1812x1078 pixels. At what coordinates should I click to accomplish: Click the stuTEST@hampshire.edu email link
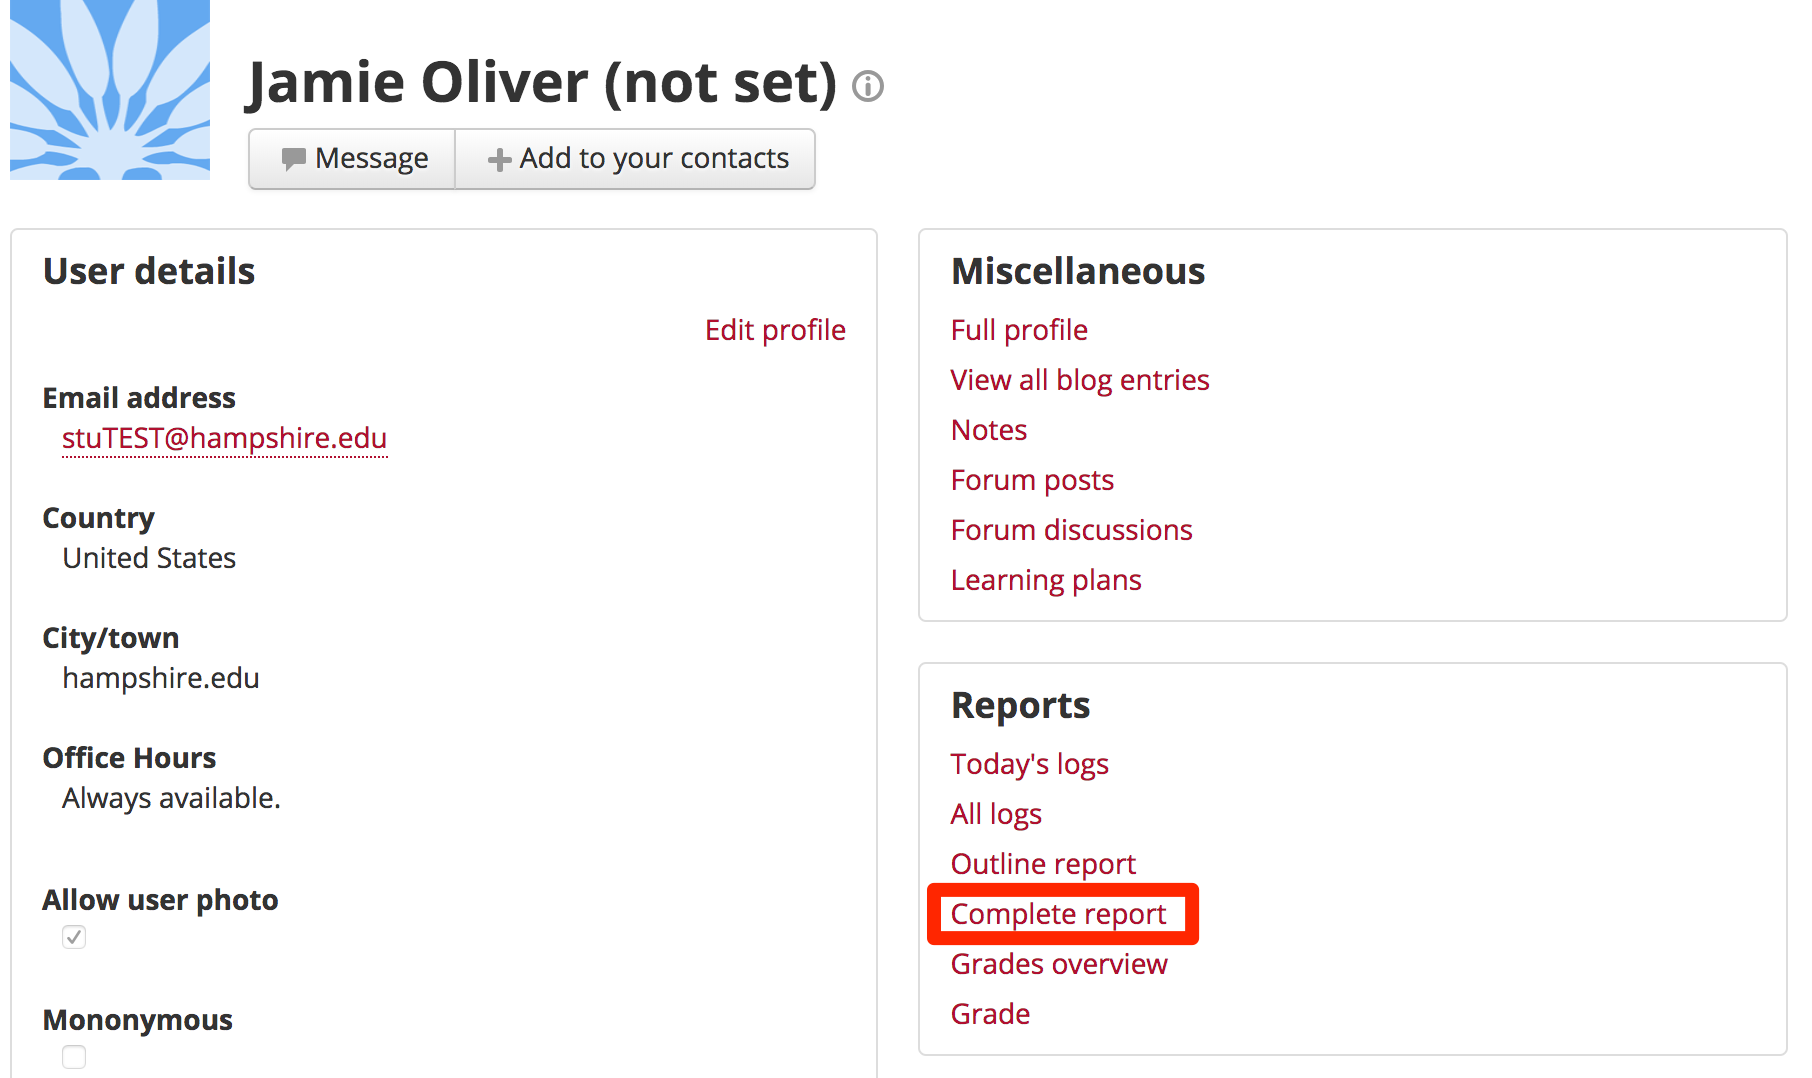click(x=225, y=439)
